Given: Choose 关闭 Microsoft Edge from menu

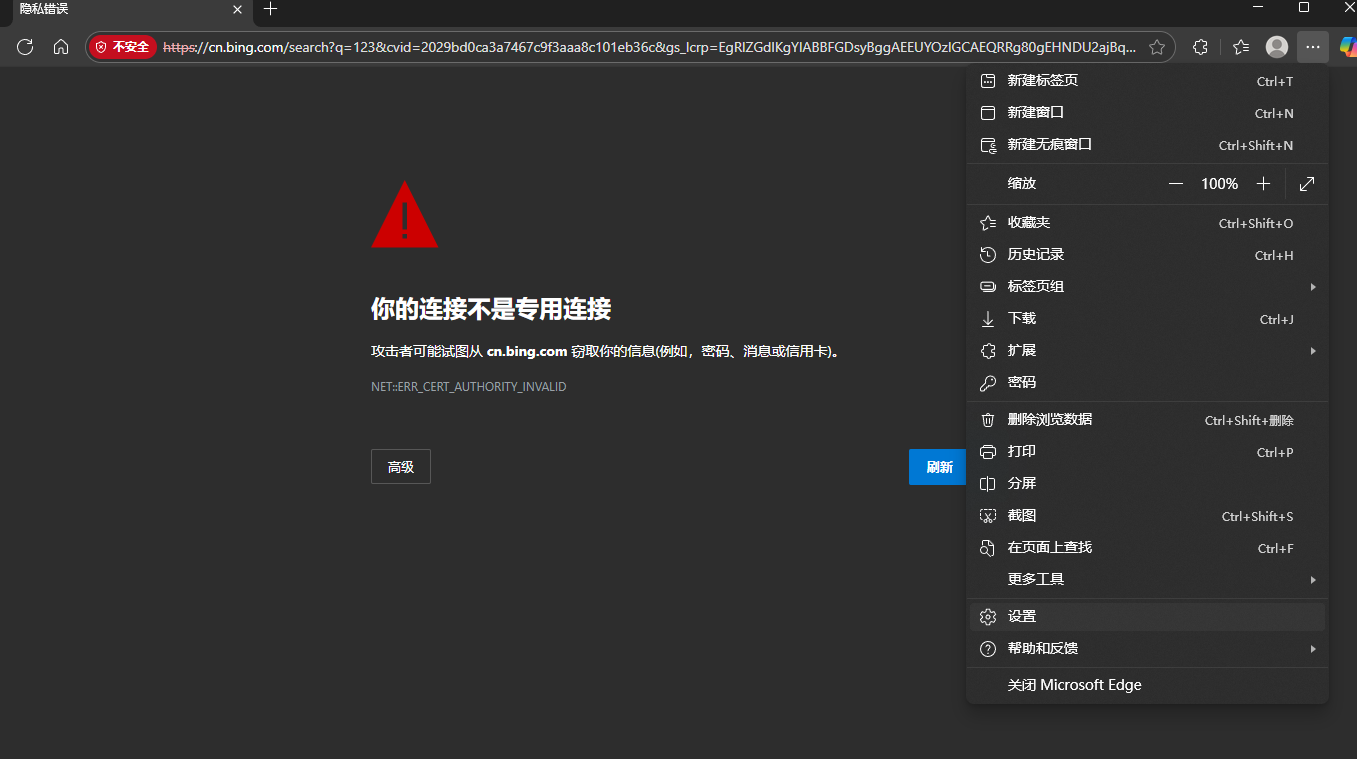Looking at the screenshot, I should click(x=1148, y=685).
